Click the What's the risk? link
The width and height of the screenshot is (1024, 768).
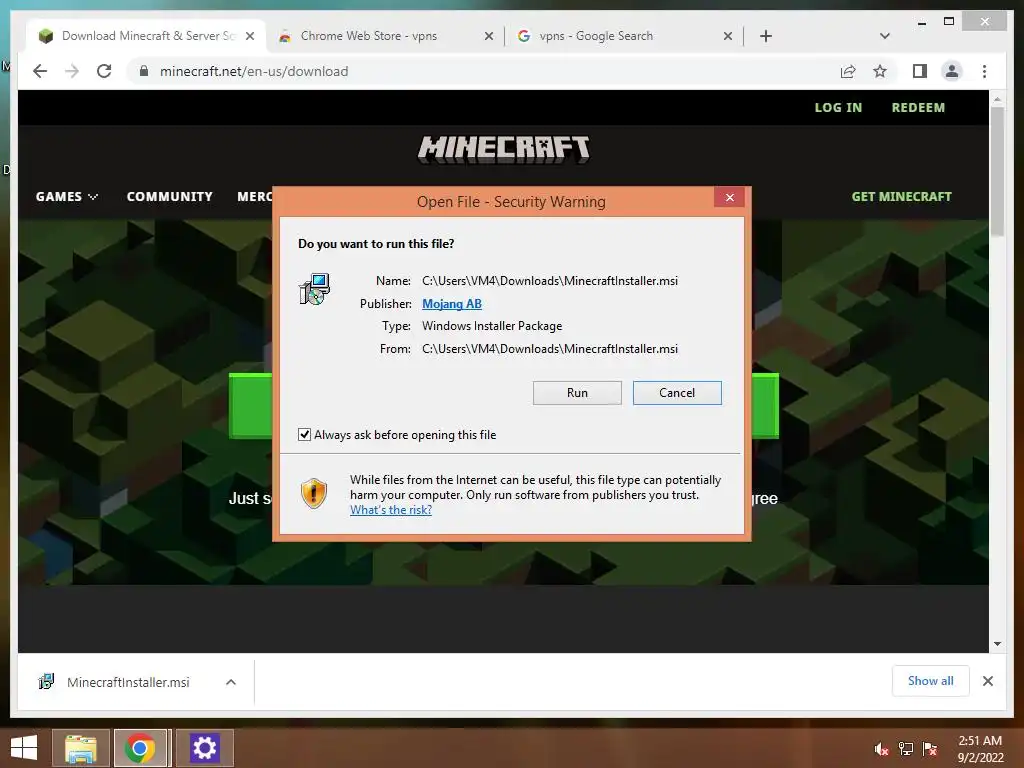(391, 510)
